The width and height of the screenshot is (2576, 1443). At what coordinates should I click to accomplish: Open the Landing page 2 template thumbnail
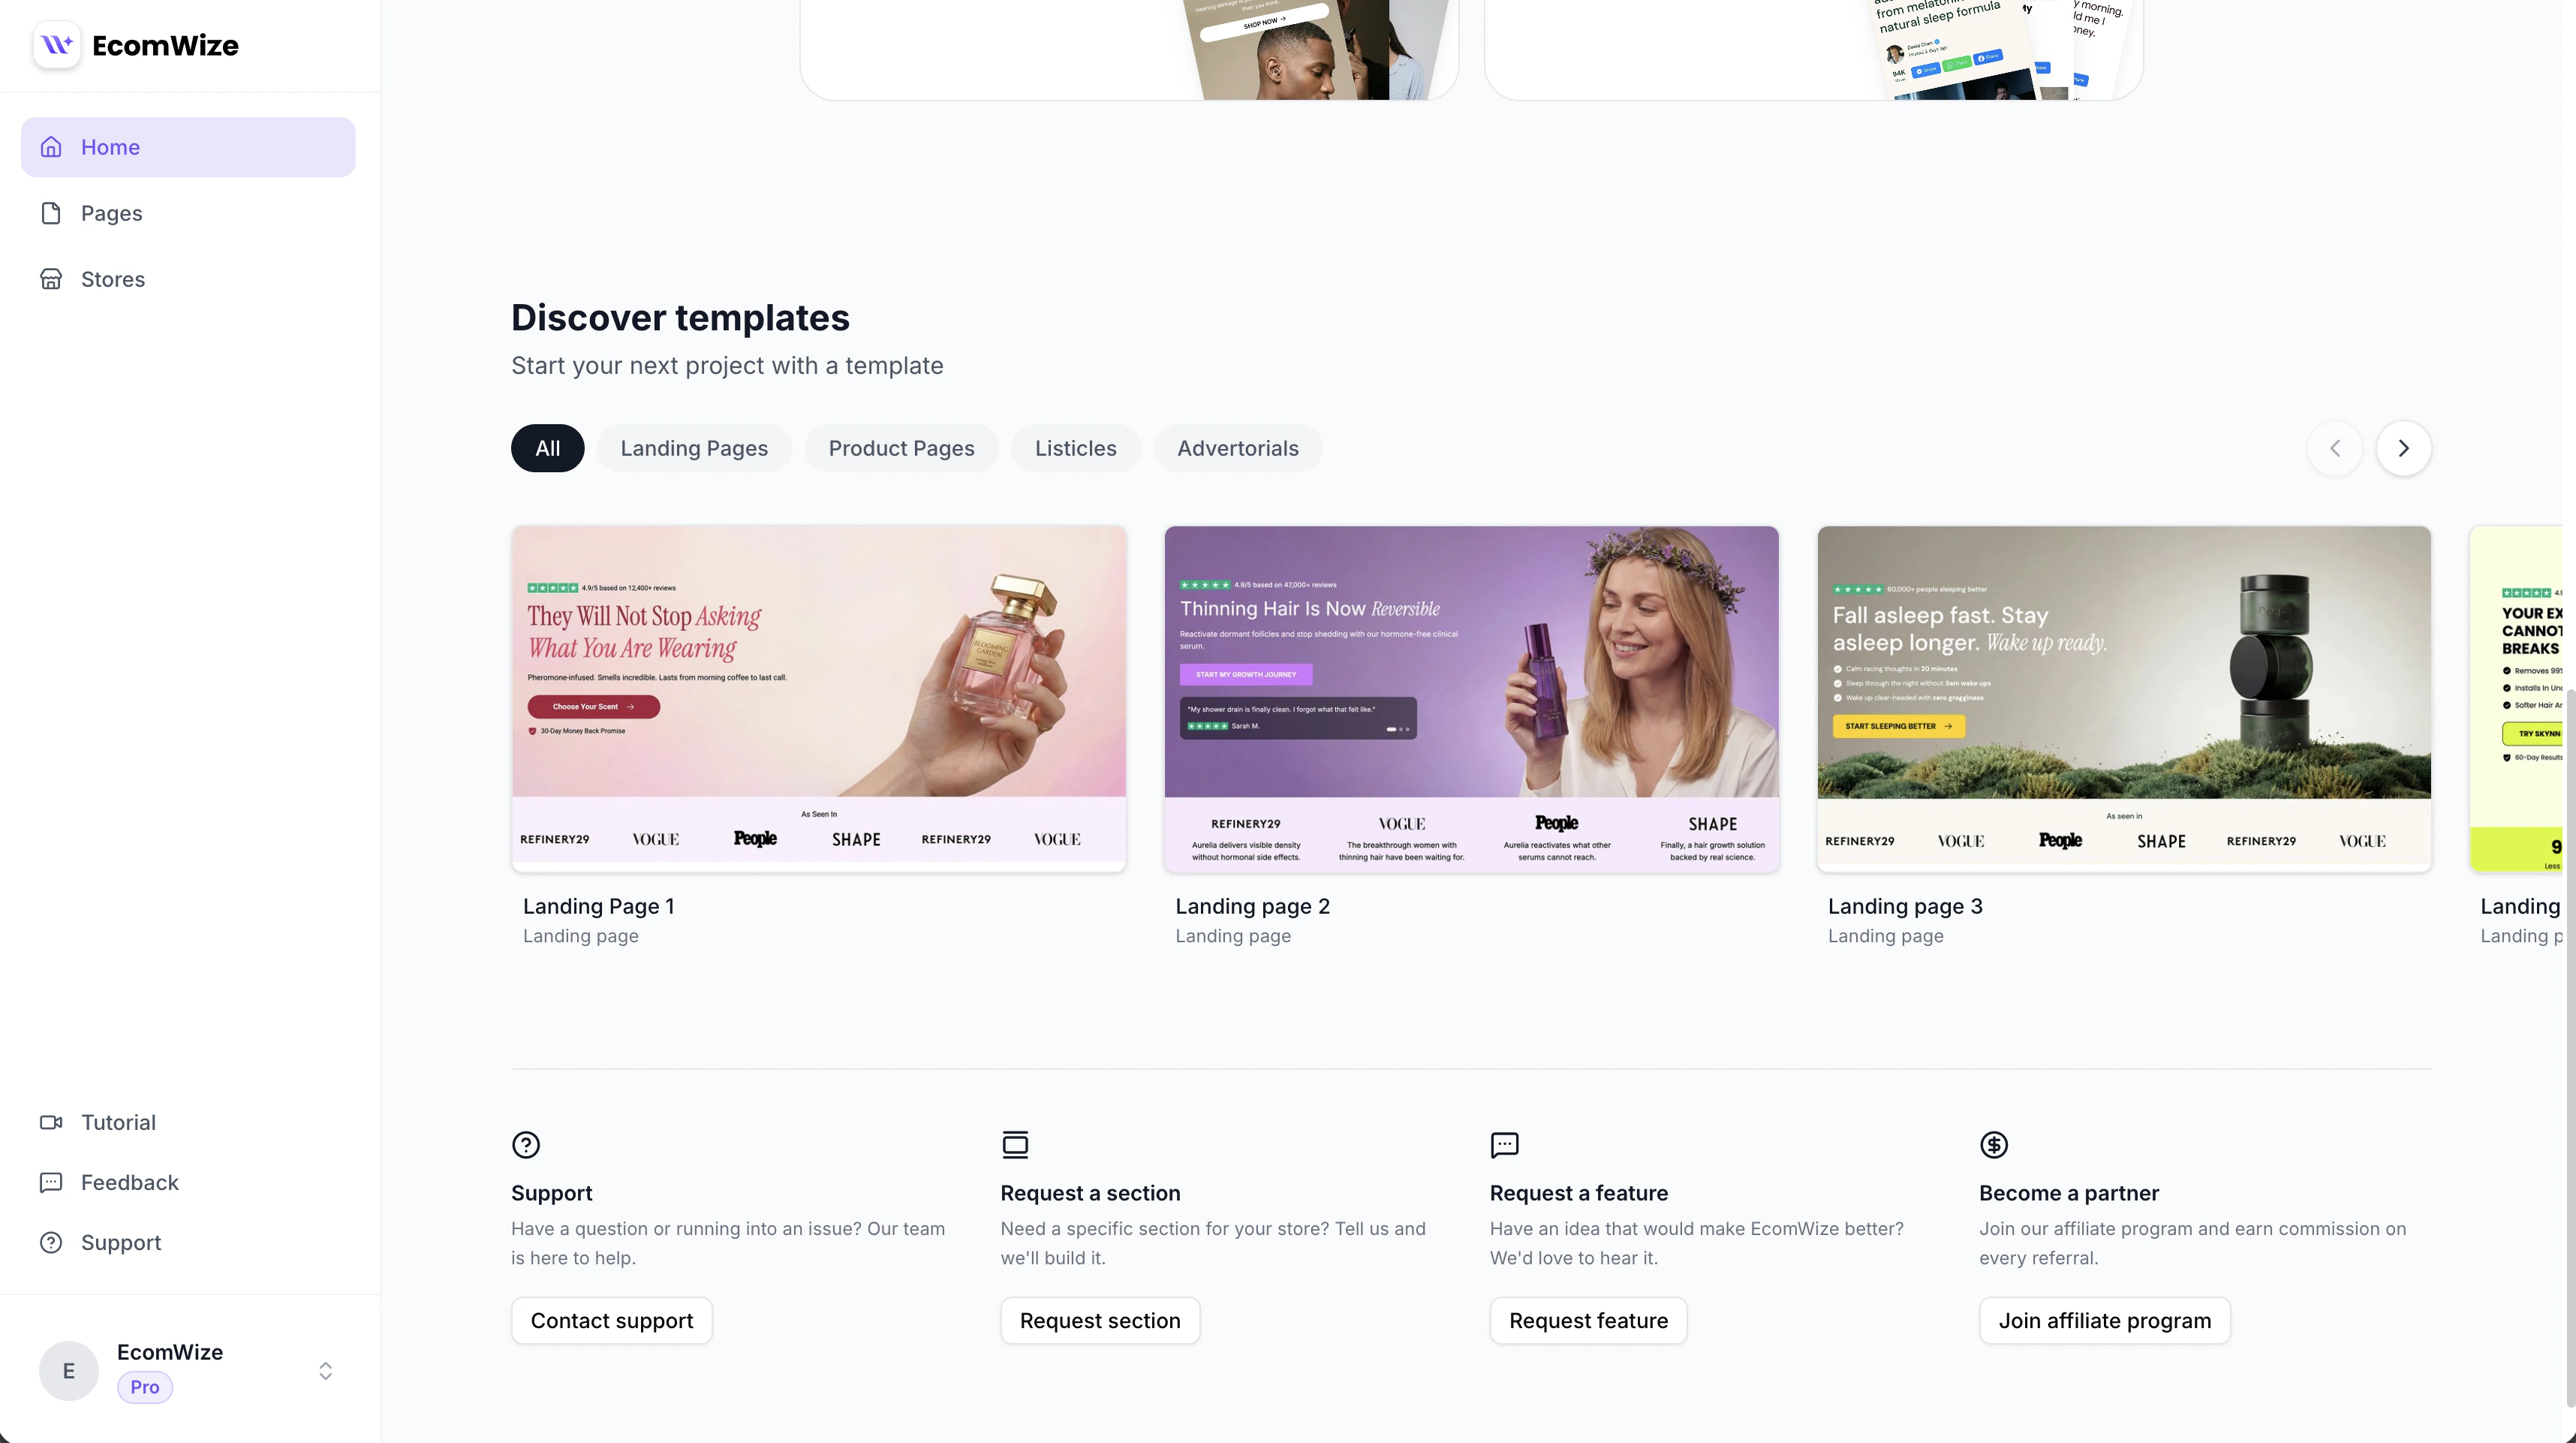pyautogui.click(x=1471, y=699)
